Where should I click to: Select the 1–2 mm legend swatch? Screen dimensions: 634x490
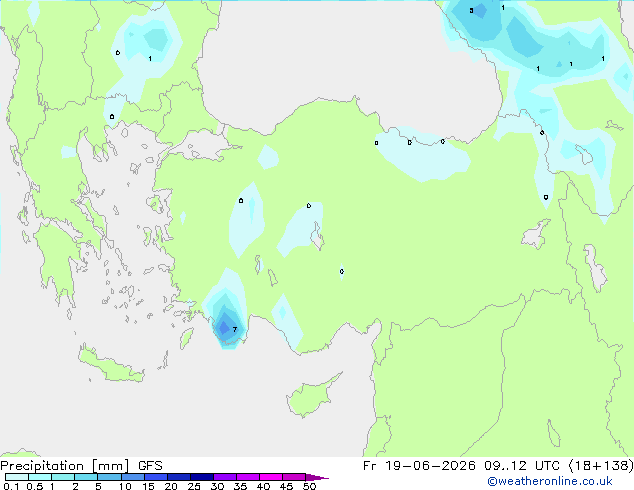click(x=63, y=477)
